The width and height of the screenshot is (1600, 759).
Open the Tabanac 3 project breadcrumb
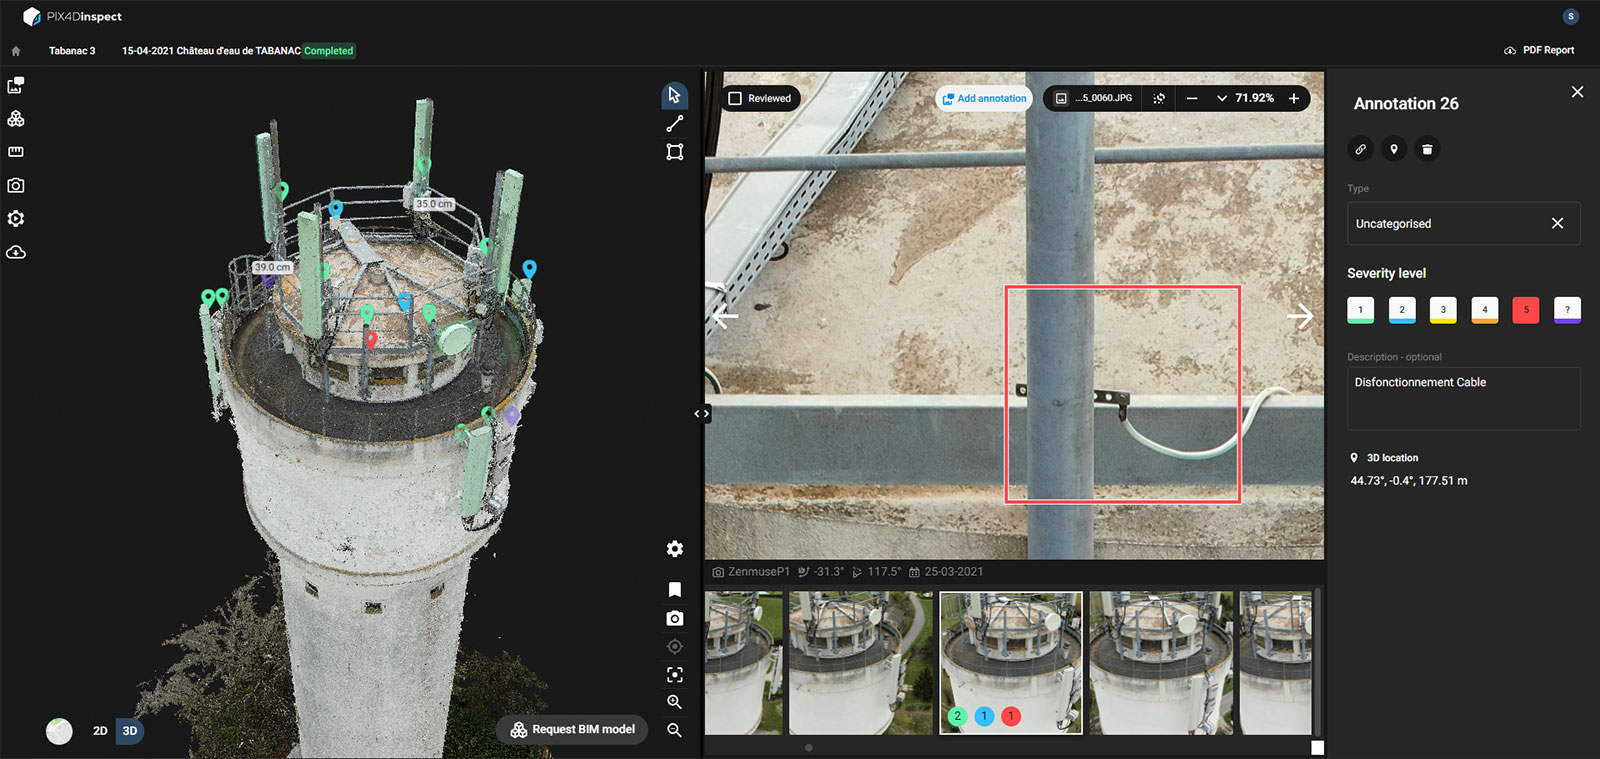tap(72, 51)
